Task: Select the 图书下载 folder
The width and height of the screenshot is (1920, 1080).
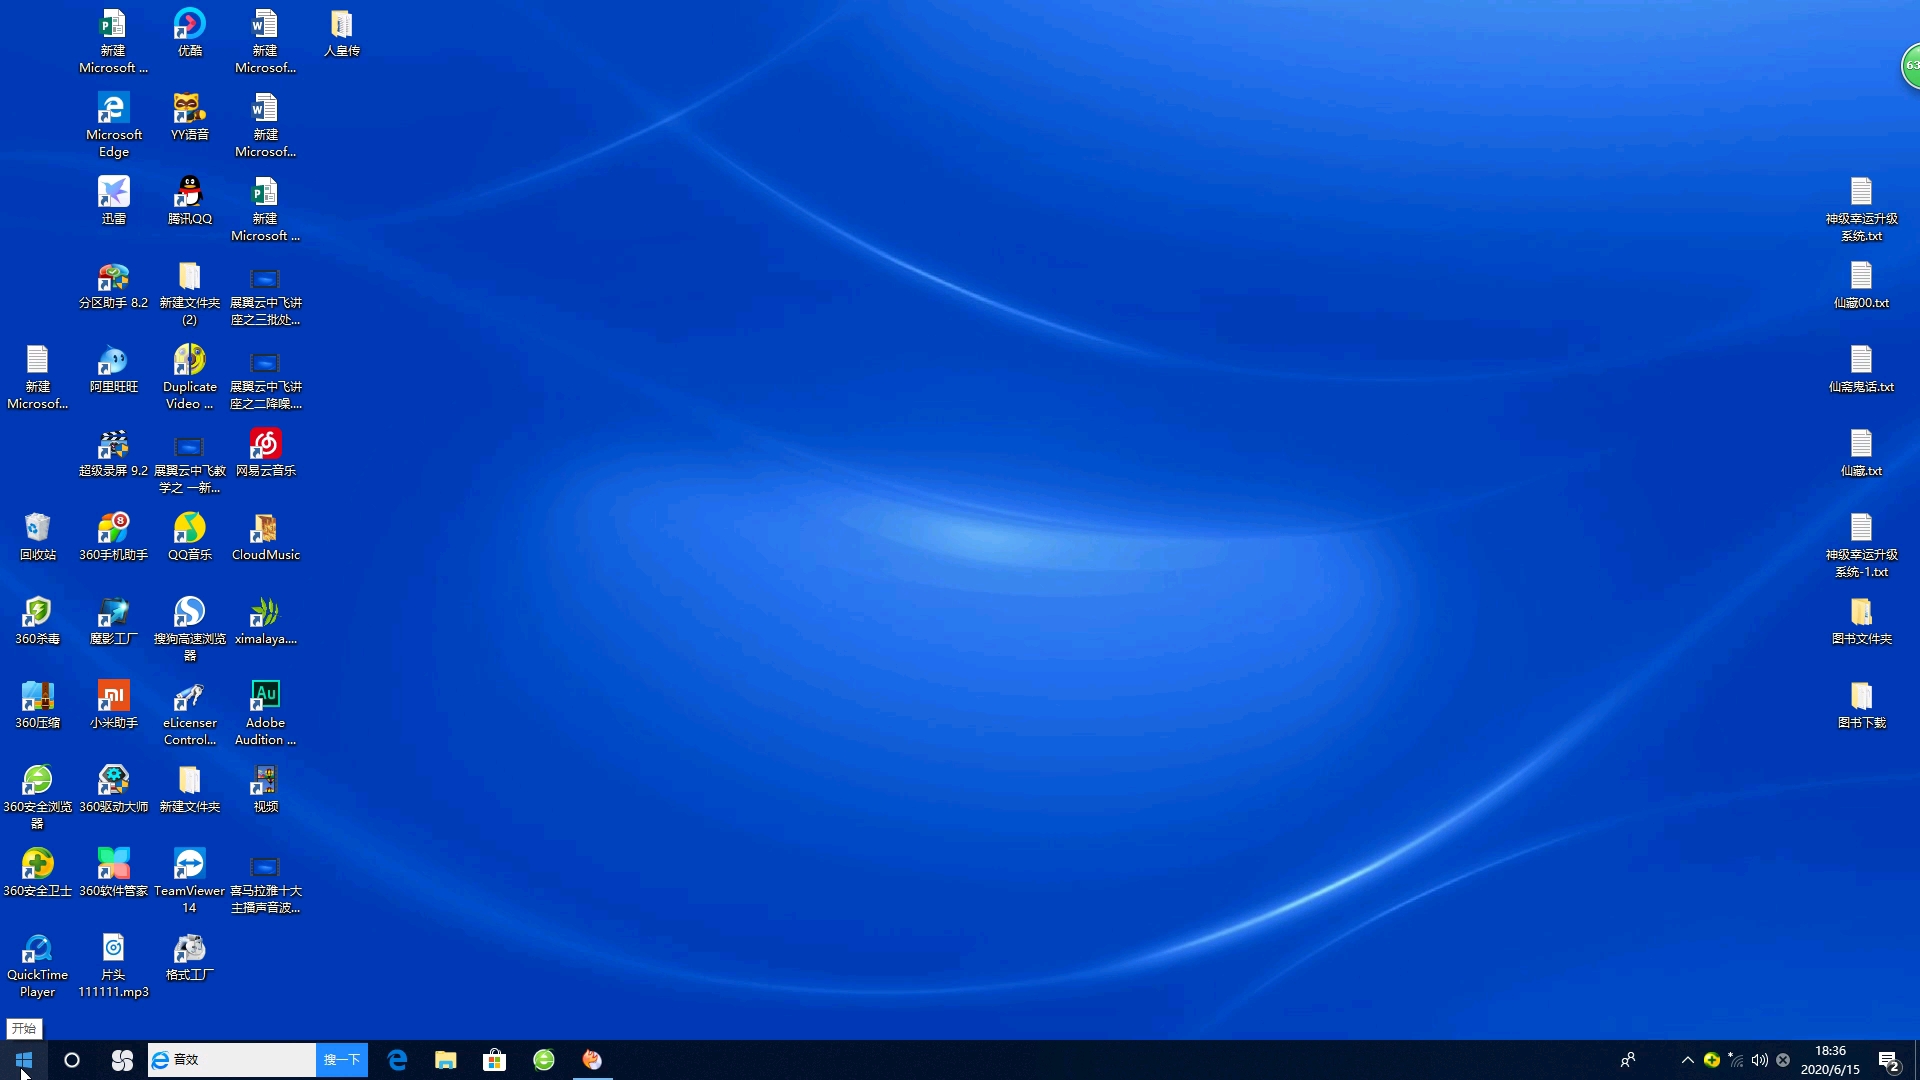Action: pos(1861,704)
